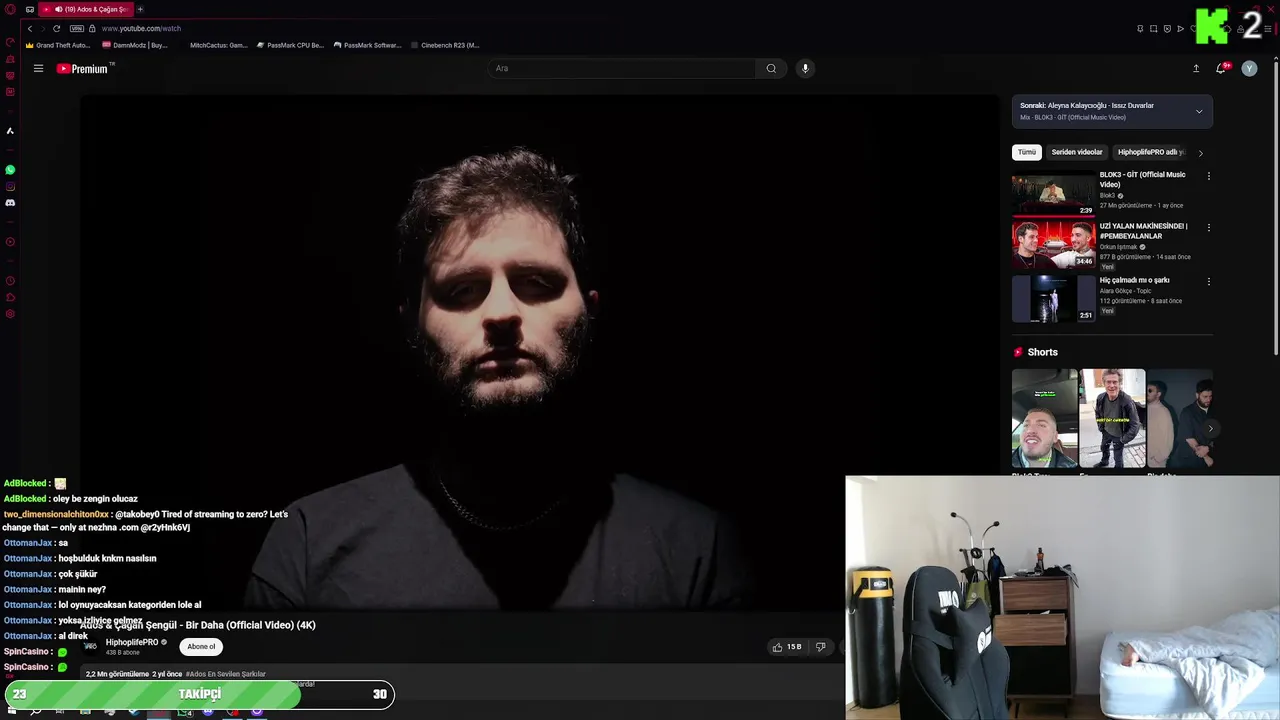Open the Grand Theft Auto bookmark
Screen dimensions: 1280x720
tap(57, 45)
